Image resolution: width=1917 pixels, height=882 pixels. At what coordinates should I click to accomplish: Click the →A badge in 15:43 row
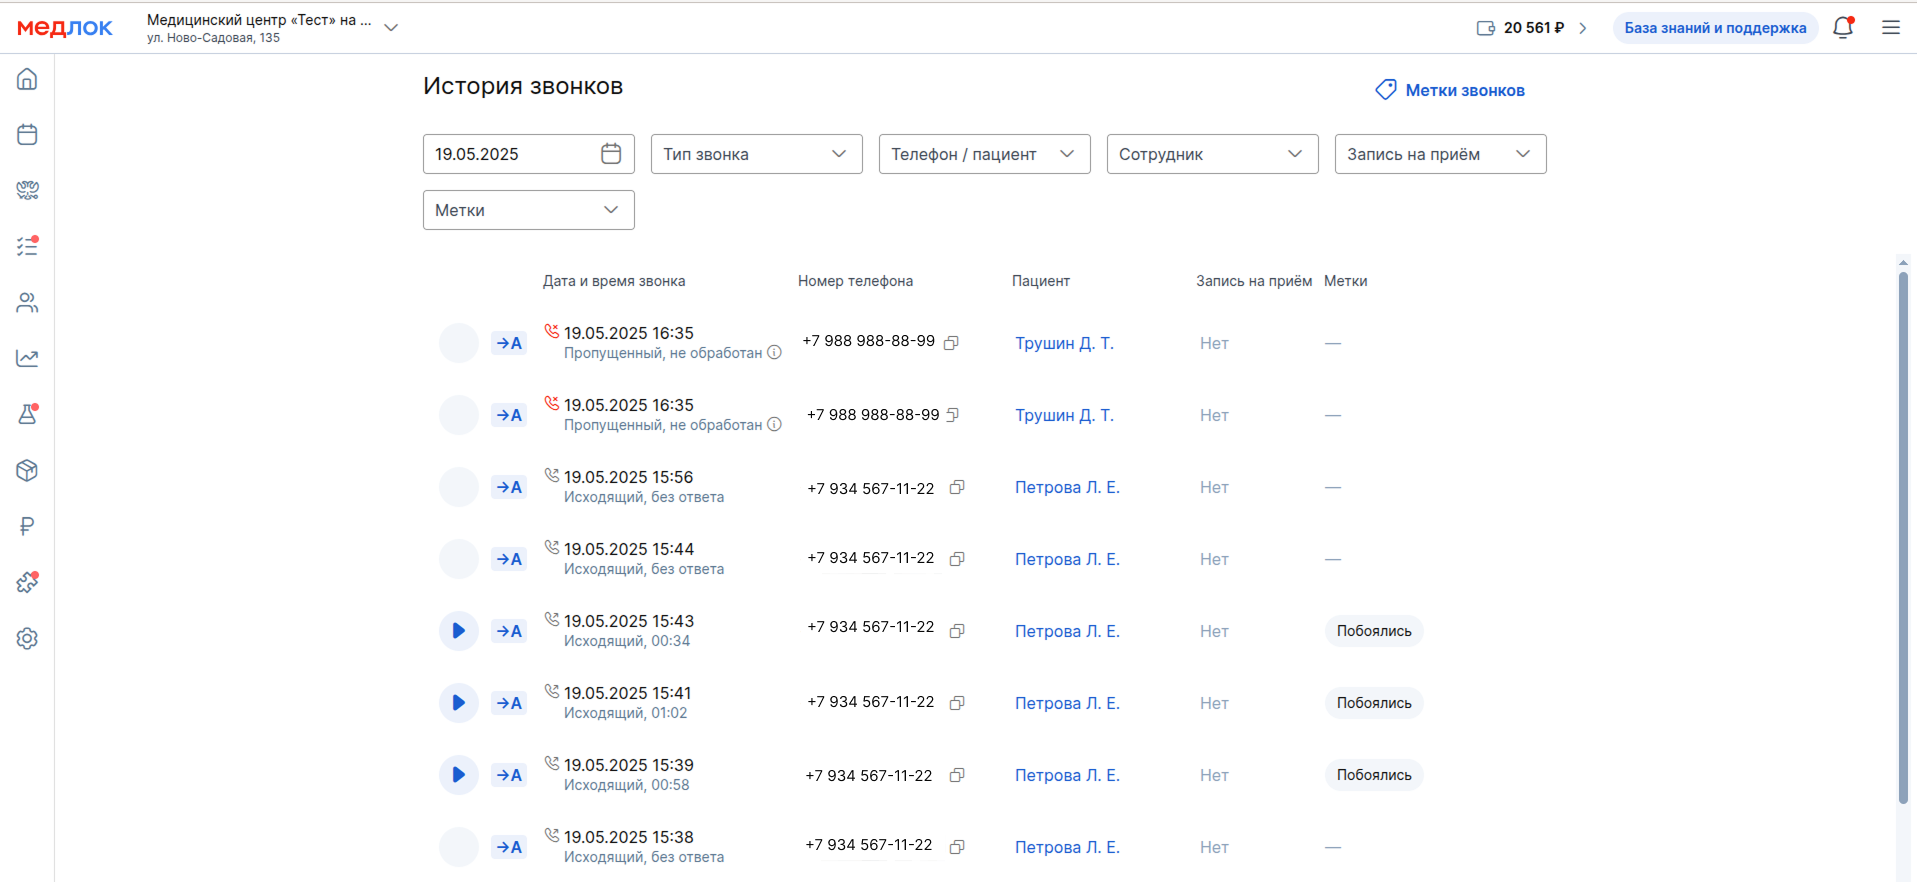pos(509,631)
